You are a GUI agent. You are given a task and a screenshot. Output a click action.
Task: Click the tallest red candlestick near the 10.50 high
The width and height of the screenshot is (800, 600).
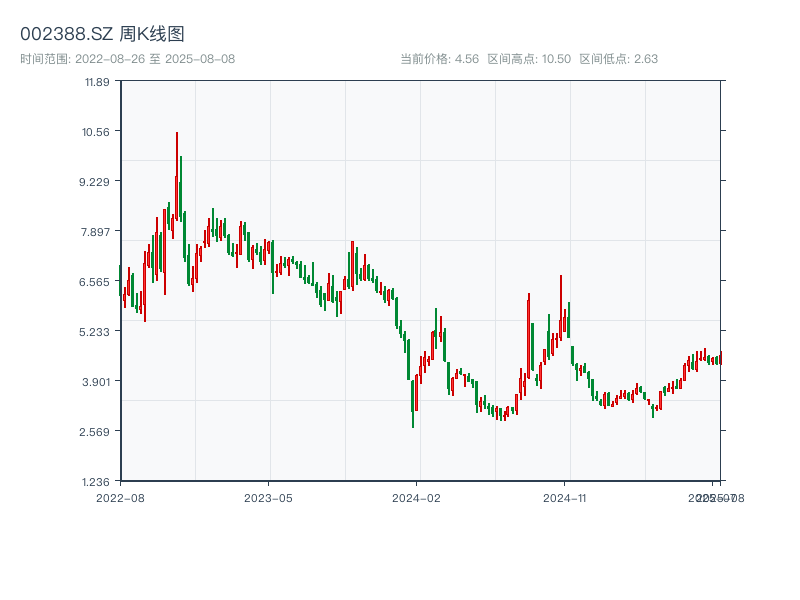pyautogui.click(x=177, y=176)
